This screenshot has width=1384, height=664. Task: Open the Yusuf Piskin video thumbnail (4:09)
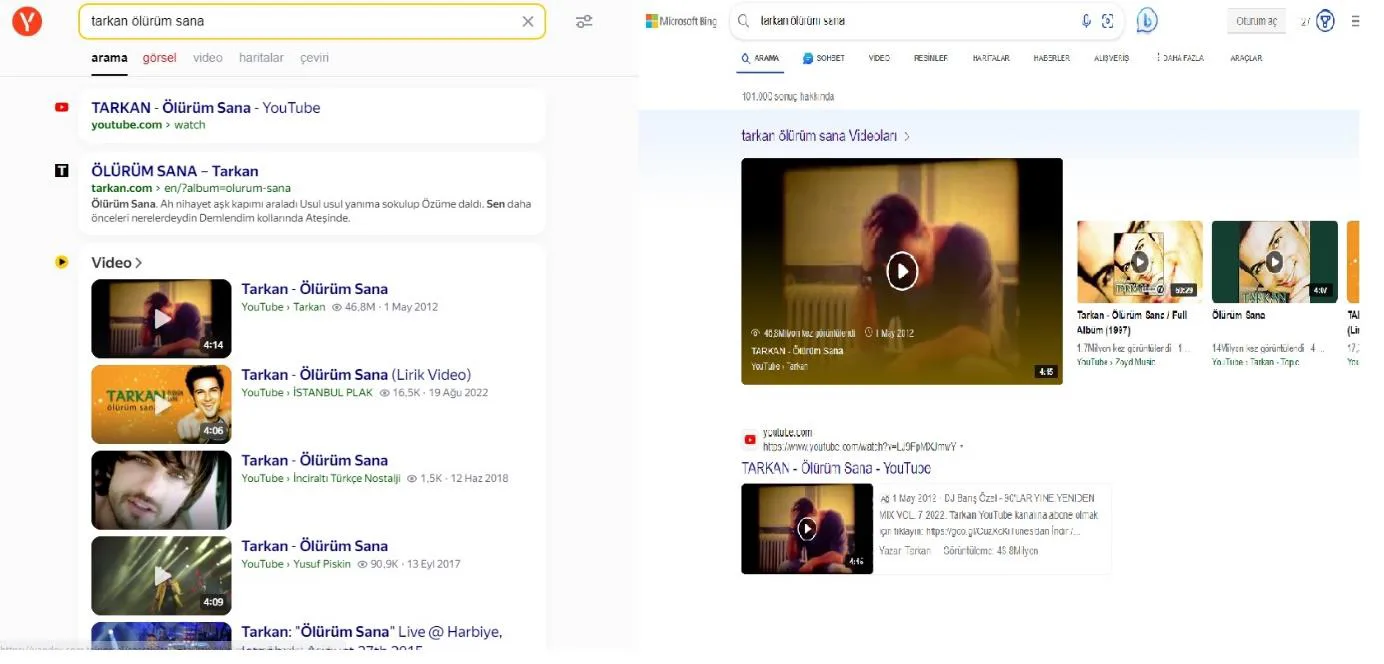(161, 576)
